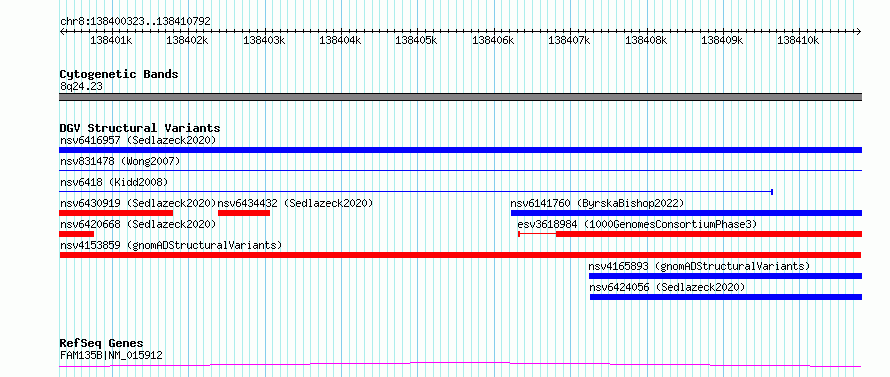Click the 138405k ruler tick label
The width and height of the screenshot is (890, 377).
point(416,40)
